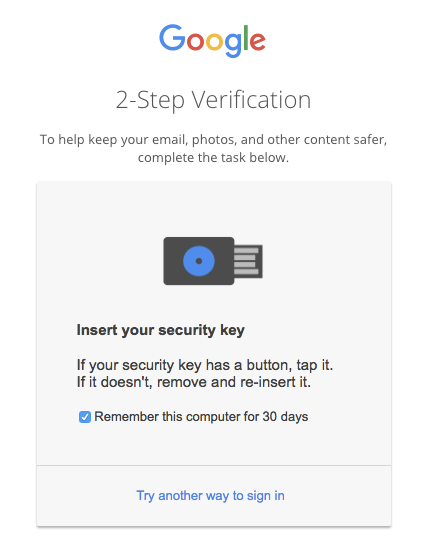This screenshot has height=546, width=447.
Task: Click the 'complete the task below' text
Action: (213, 158)
